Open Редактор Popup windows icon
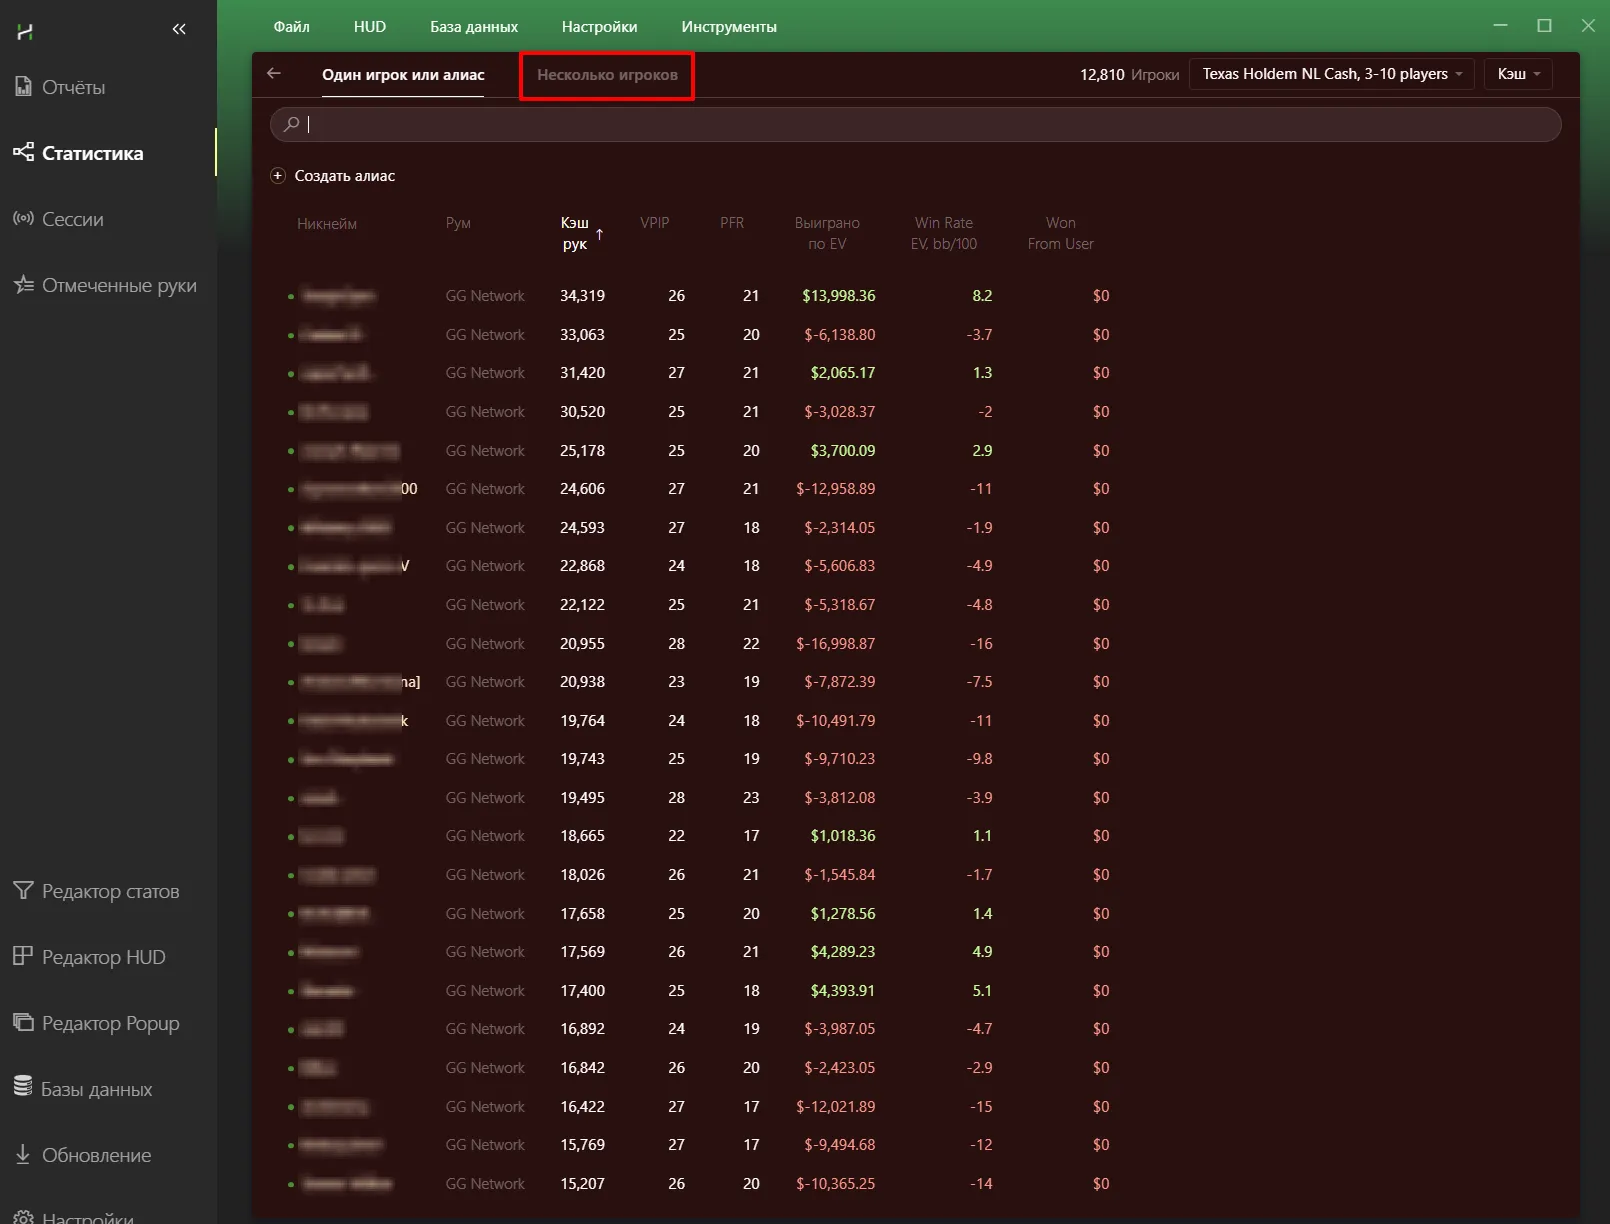 [23, 1022]
